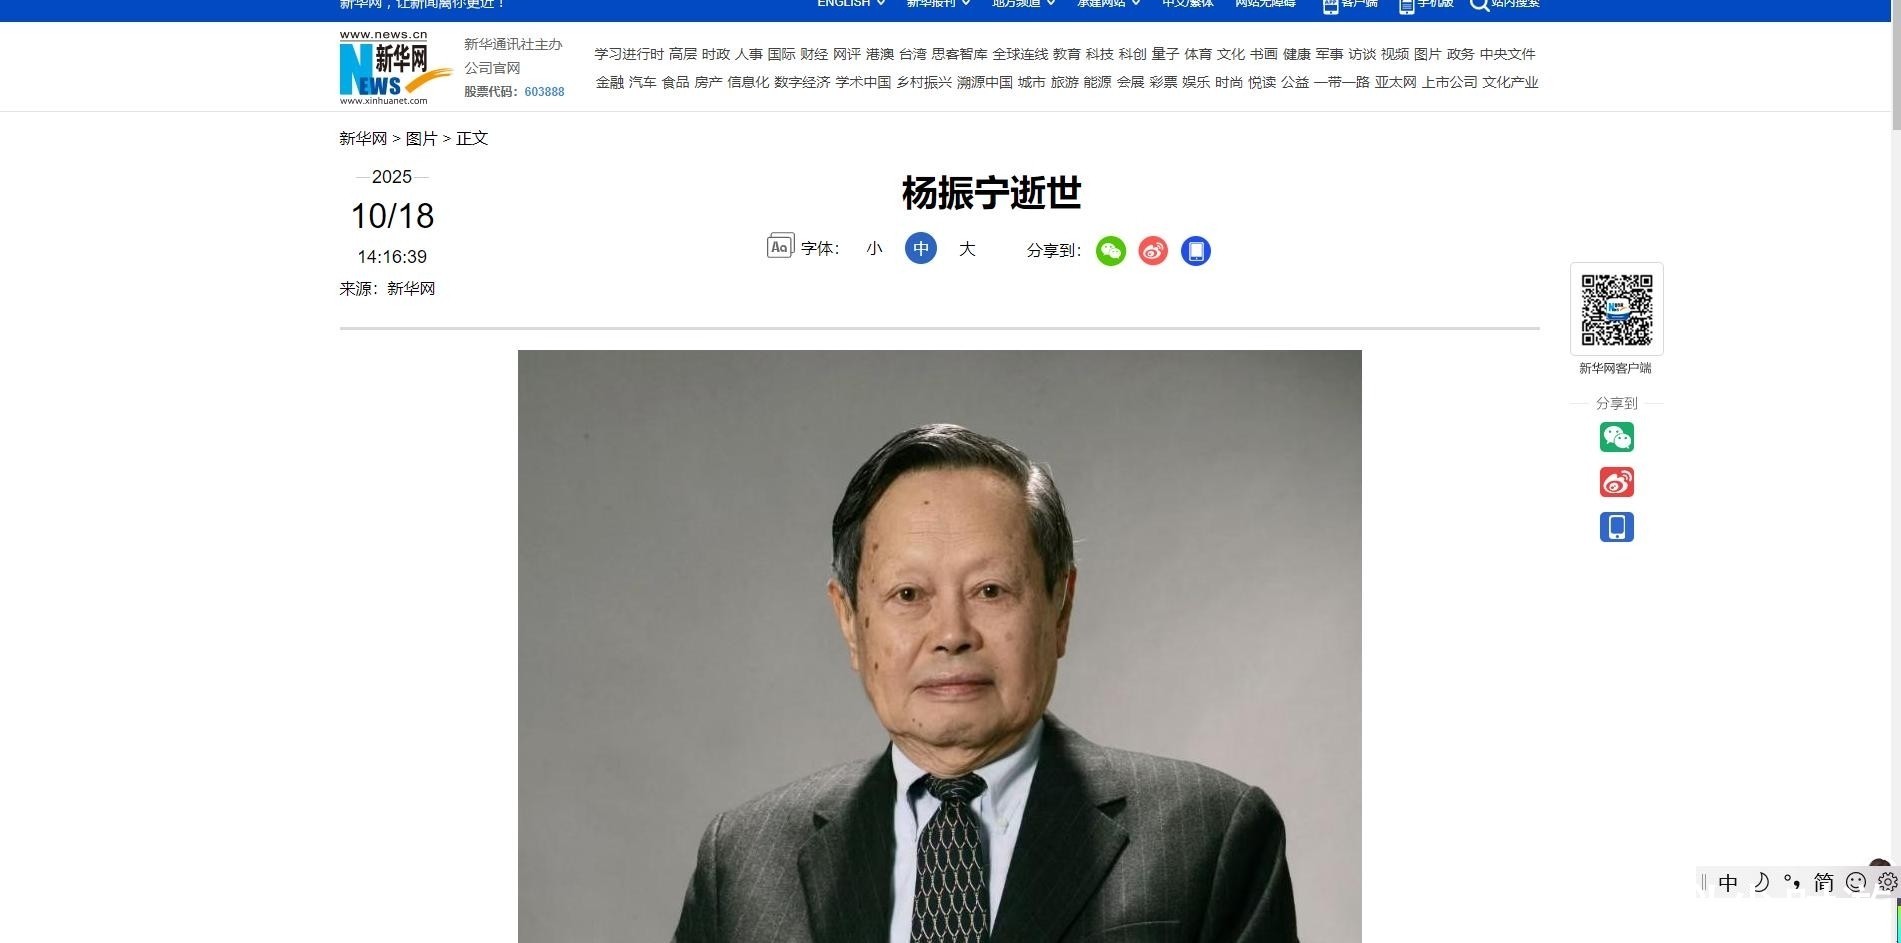Toggle IME Chinese/English mode 中

point(1728,882)
